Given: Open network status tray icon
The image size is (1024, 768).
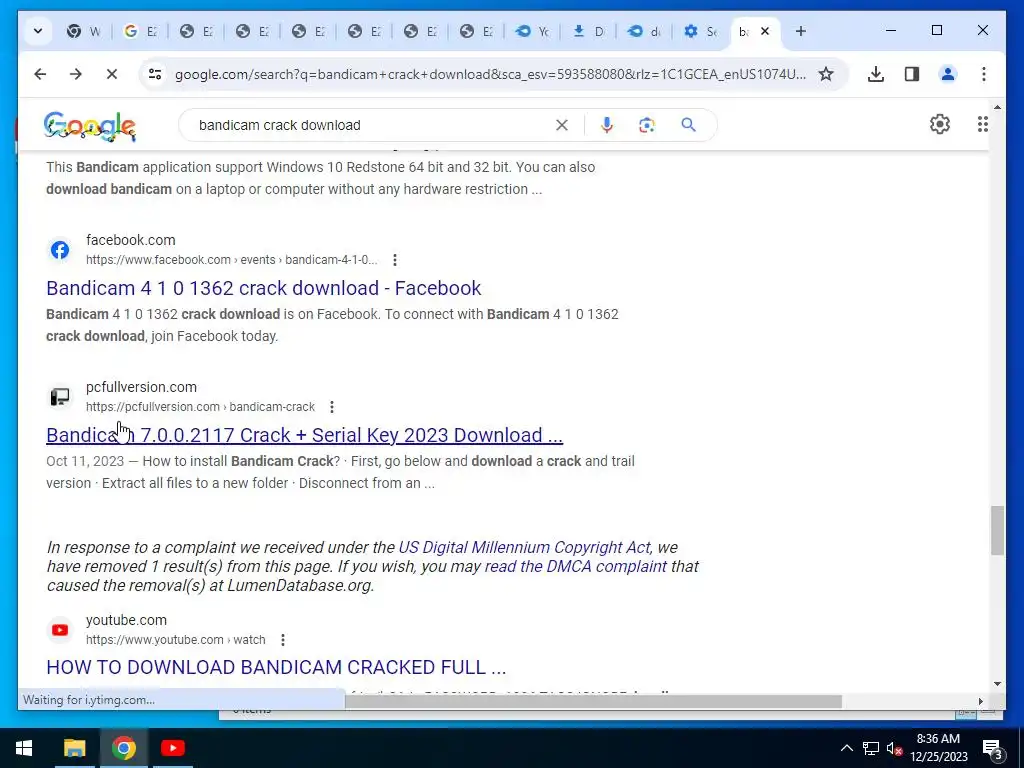Looking at the screenshot, I should click(871, 748).
